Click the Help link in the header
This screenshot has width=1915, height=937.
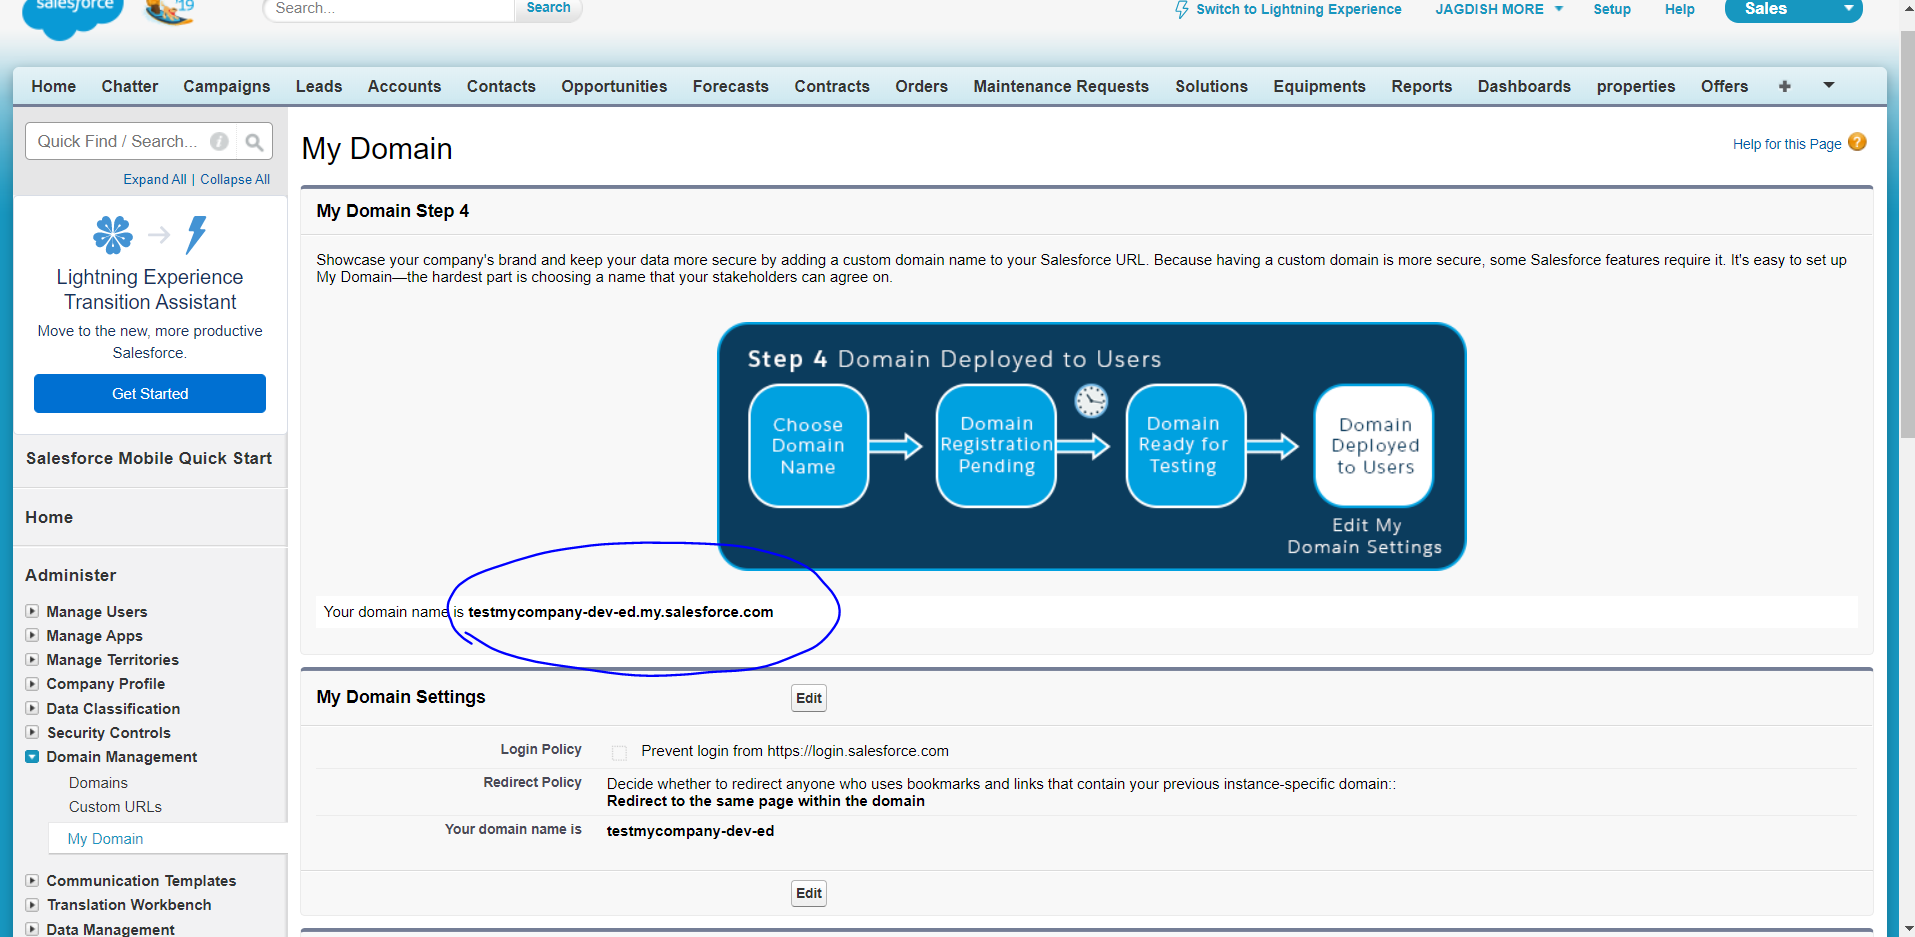(1680, 9)
